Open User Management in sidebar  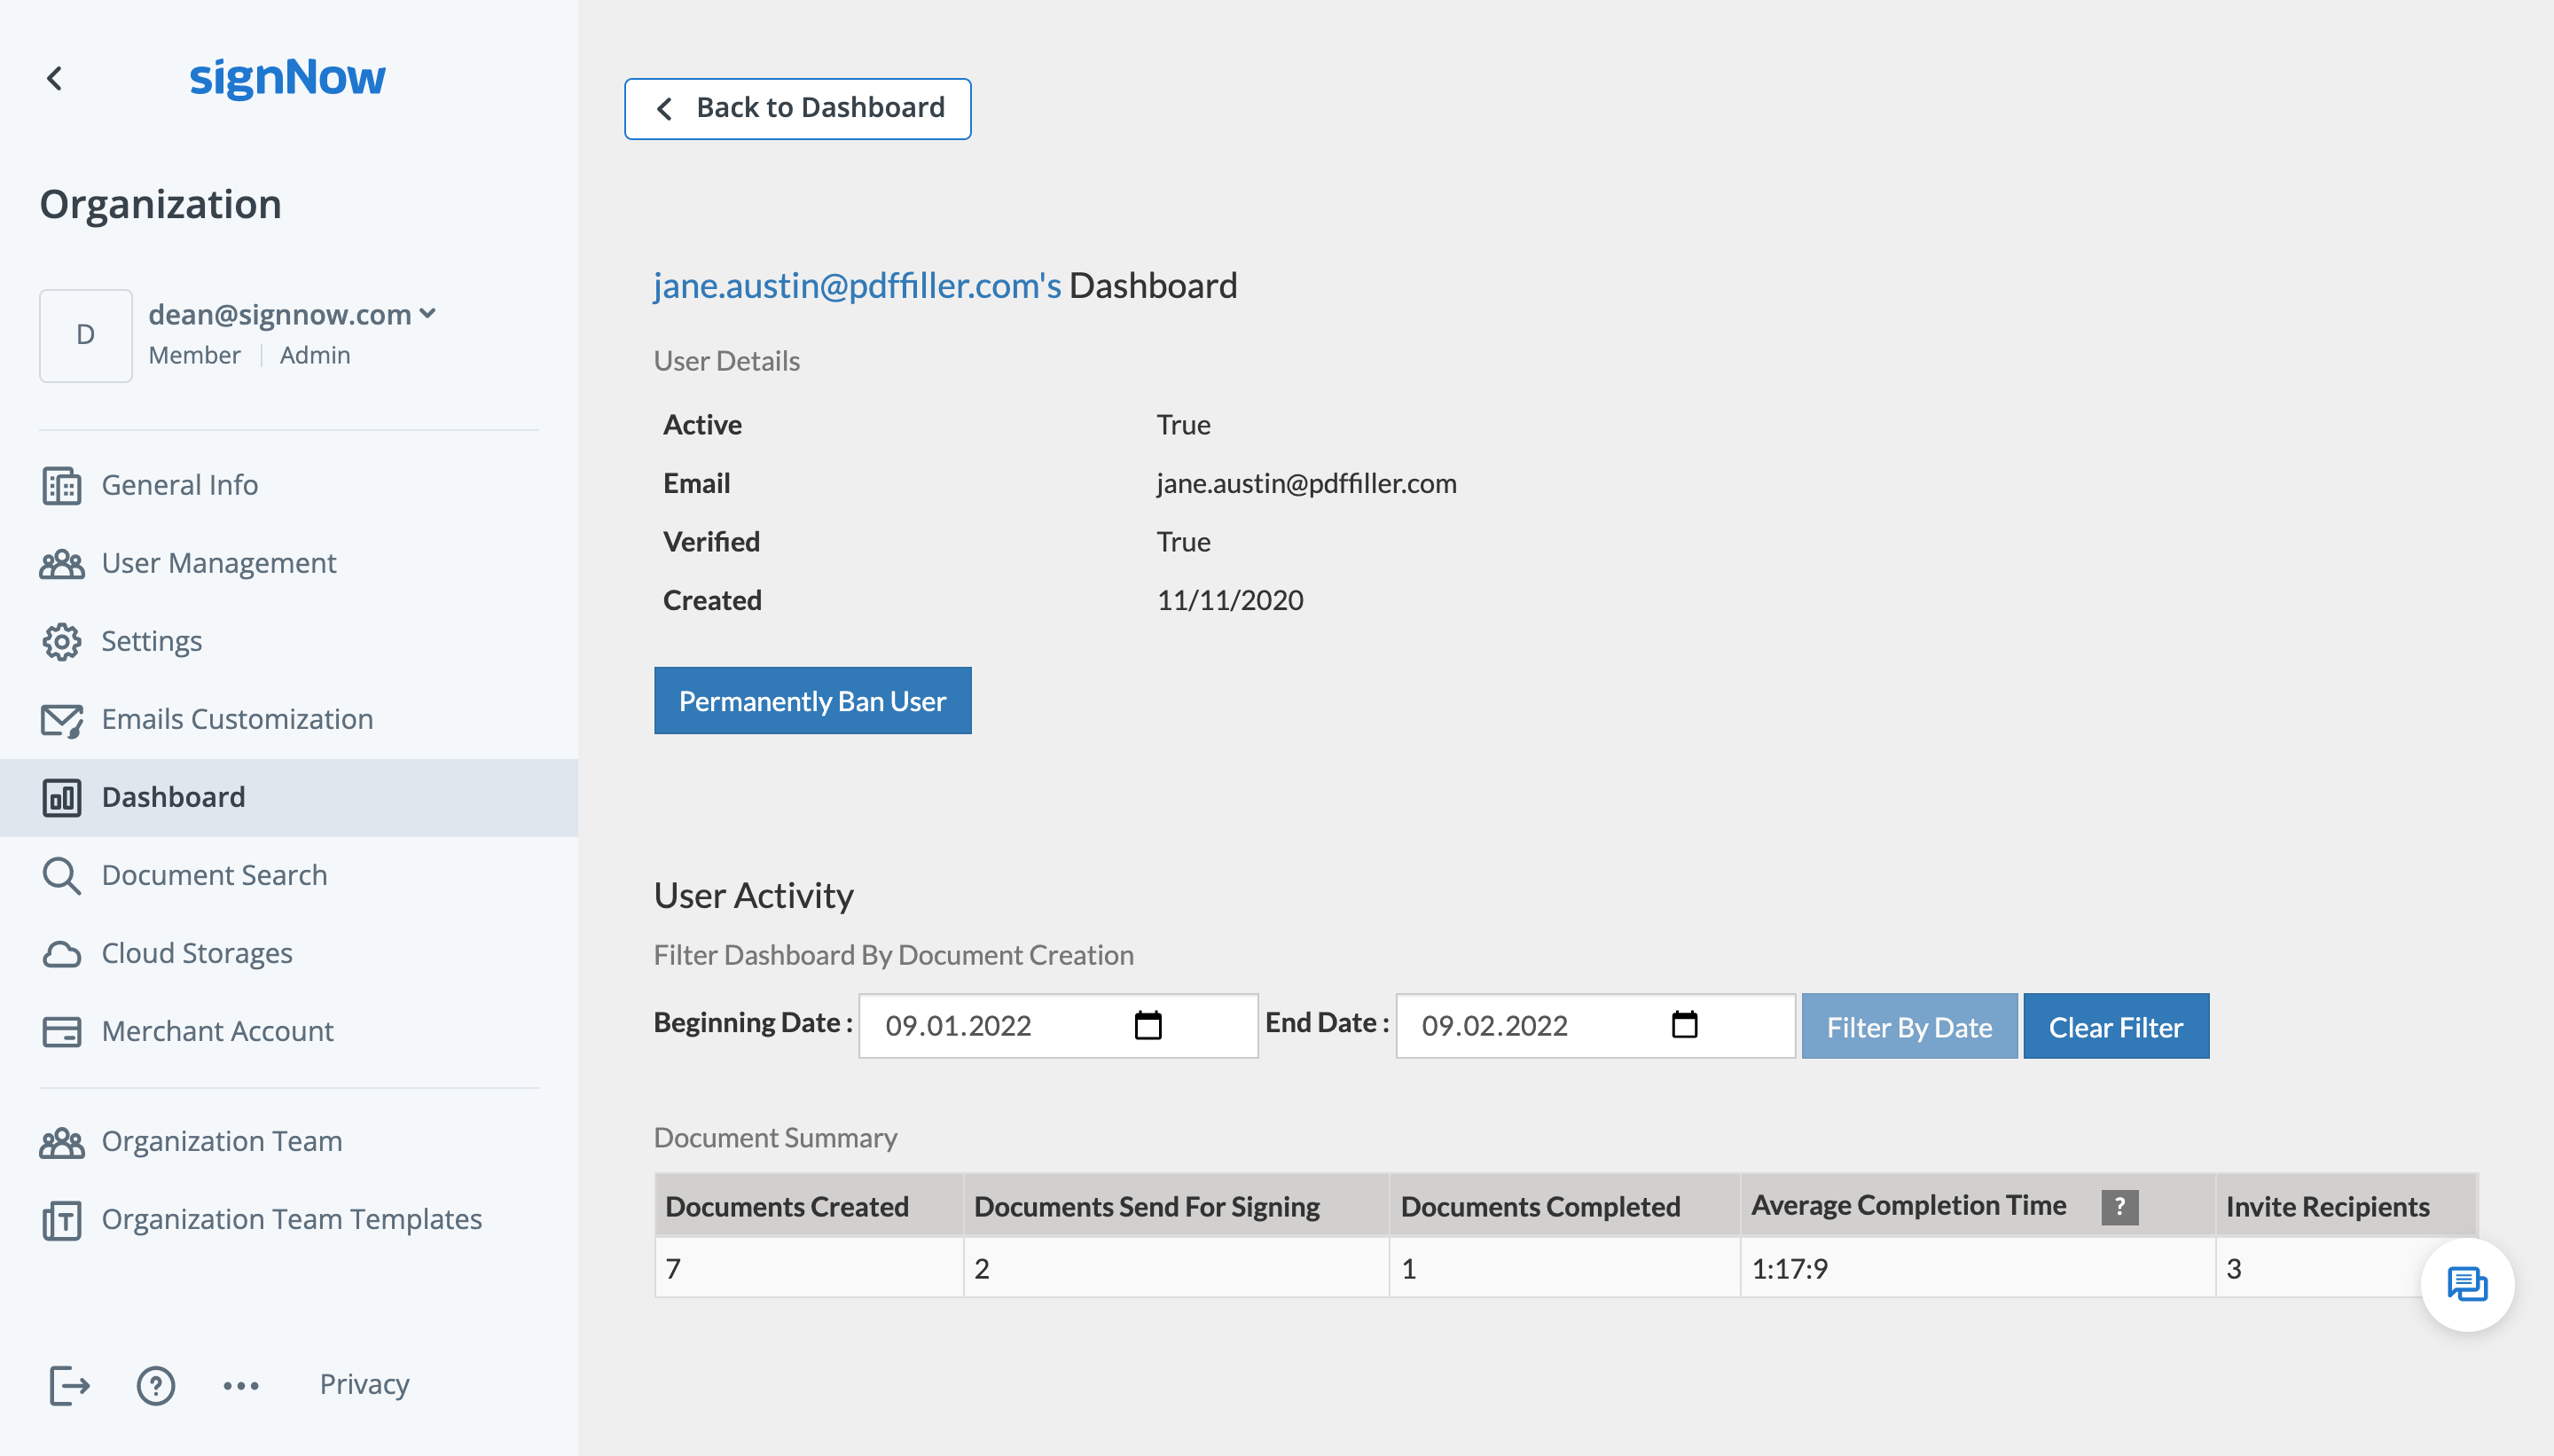pyautogui.click(x=218, y=563)
